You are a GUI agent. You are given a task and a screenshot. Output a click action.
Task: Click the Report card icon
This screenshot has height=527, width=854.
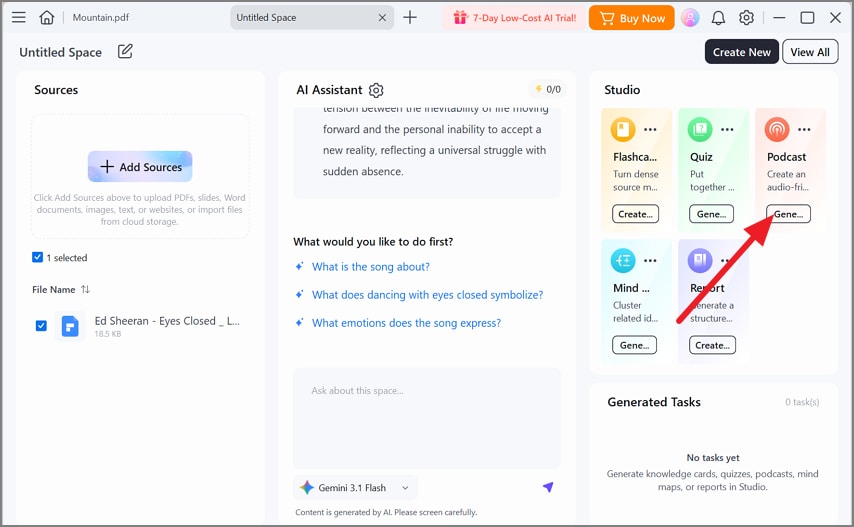(x=700, y=260)
